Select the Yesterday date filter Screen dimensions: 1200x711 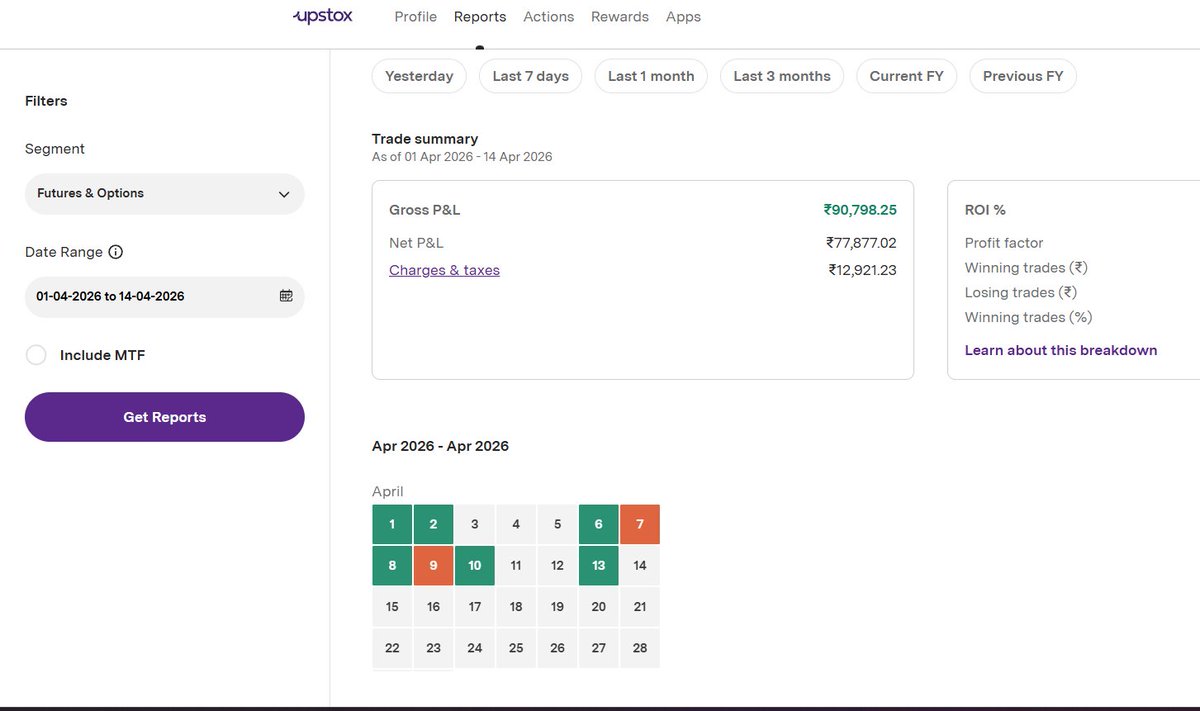coord(419,76)
